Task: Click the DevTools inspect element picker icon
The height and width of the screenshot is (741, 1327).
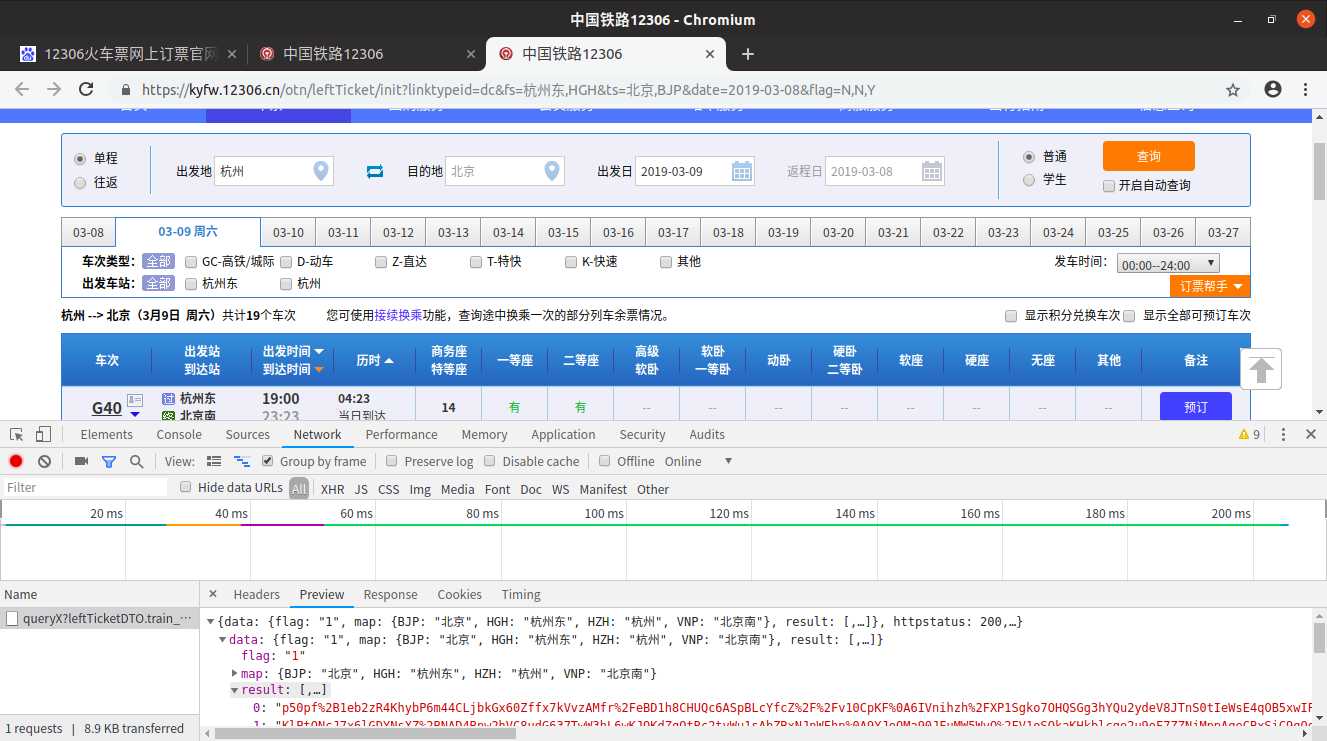Action: click(16, 434)
